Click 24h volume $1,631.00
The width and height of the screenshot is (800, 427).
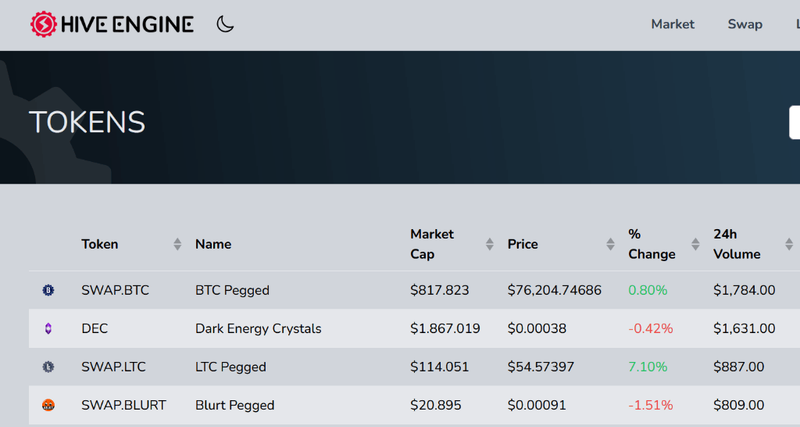tap(744, 329)
